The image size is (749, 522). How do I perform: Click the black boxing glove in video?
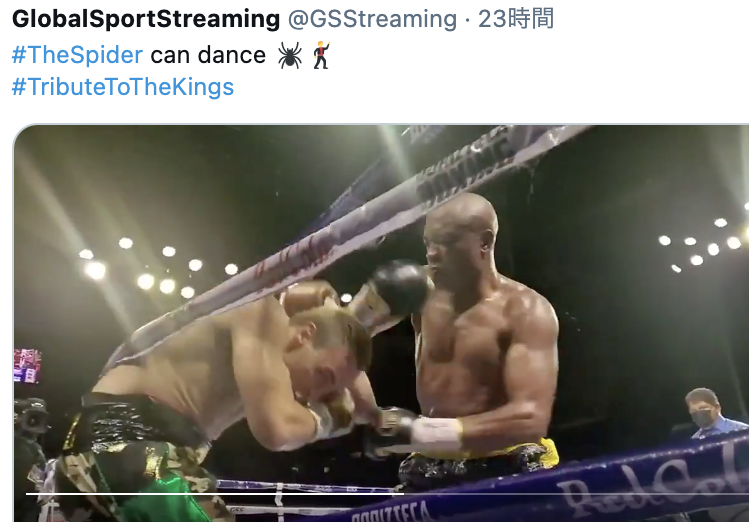click(399, 289)
